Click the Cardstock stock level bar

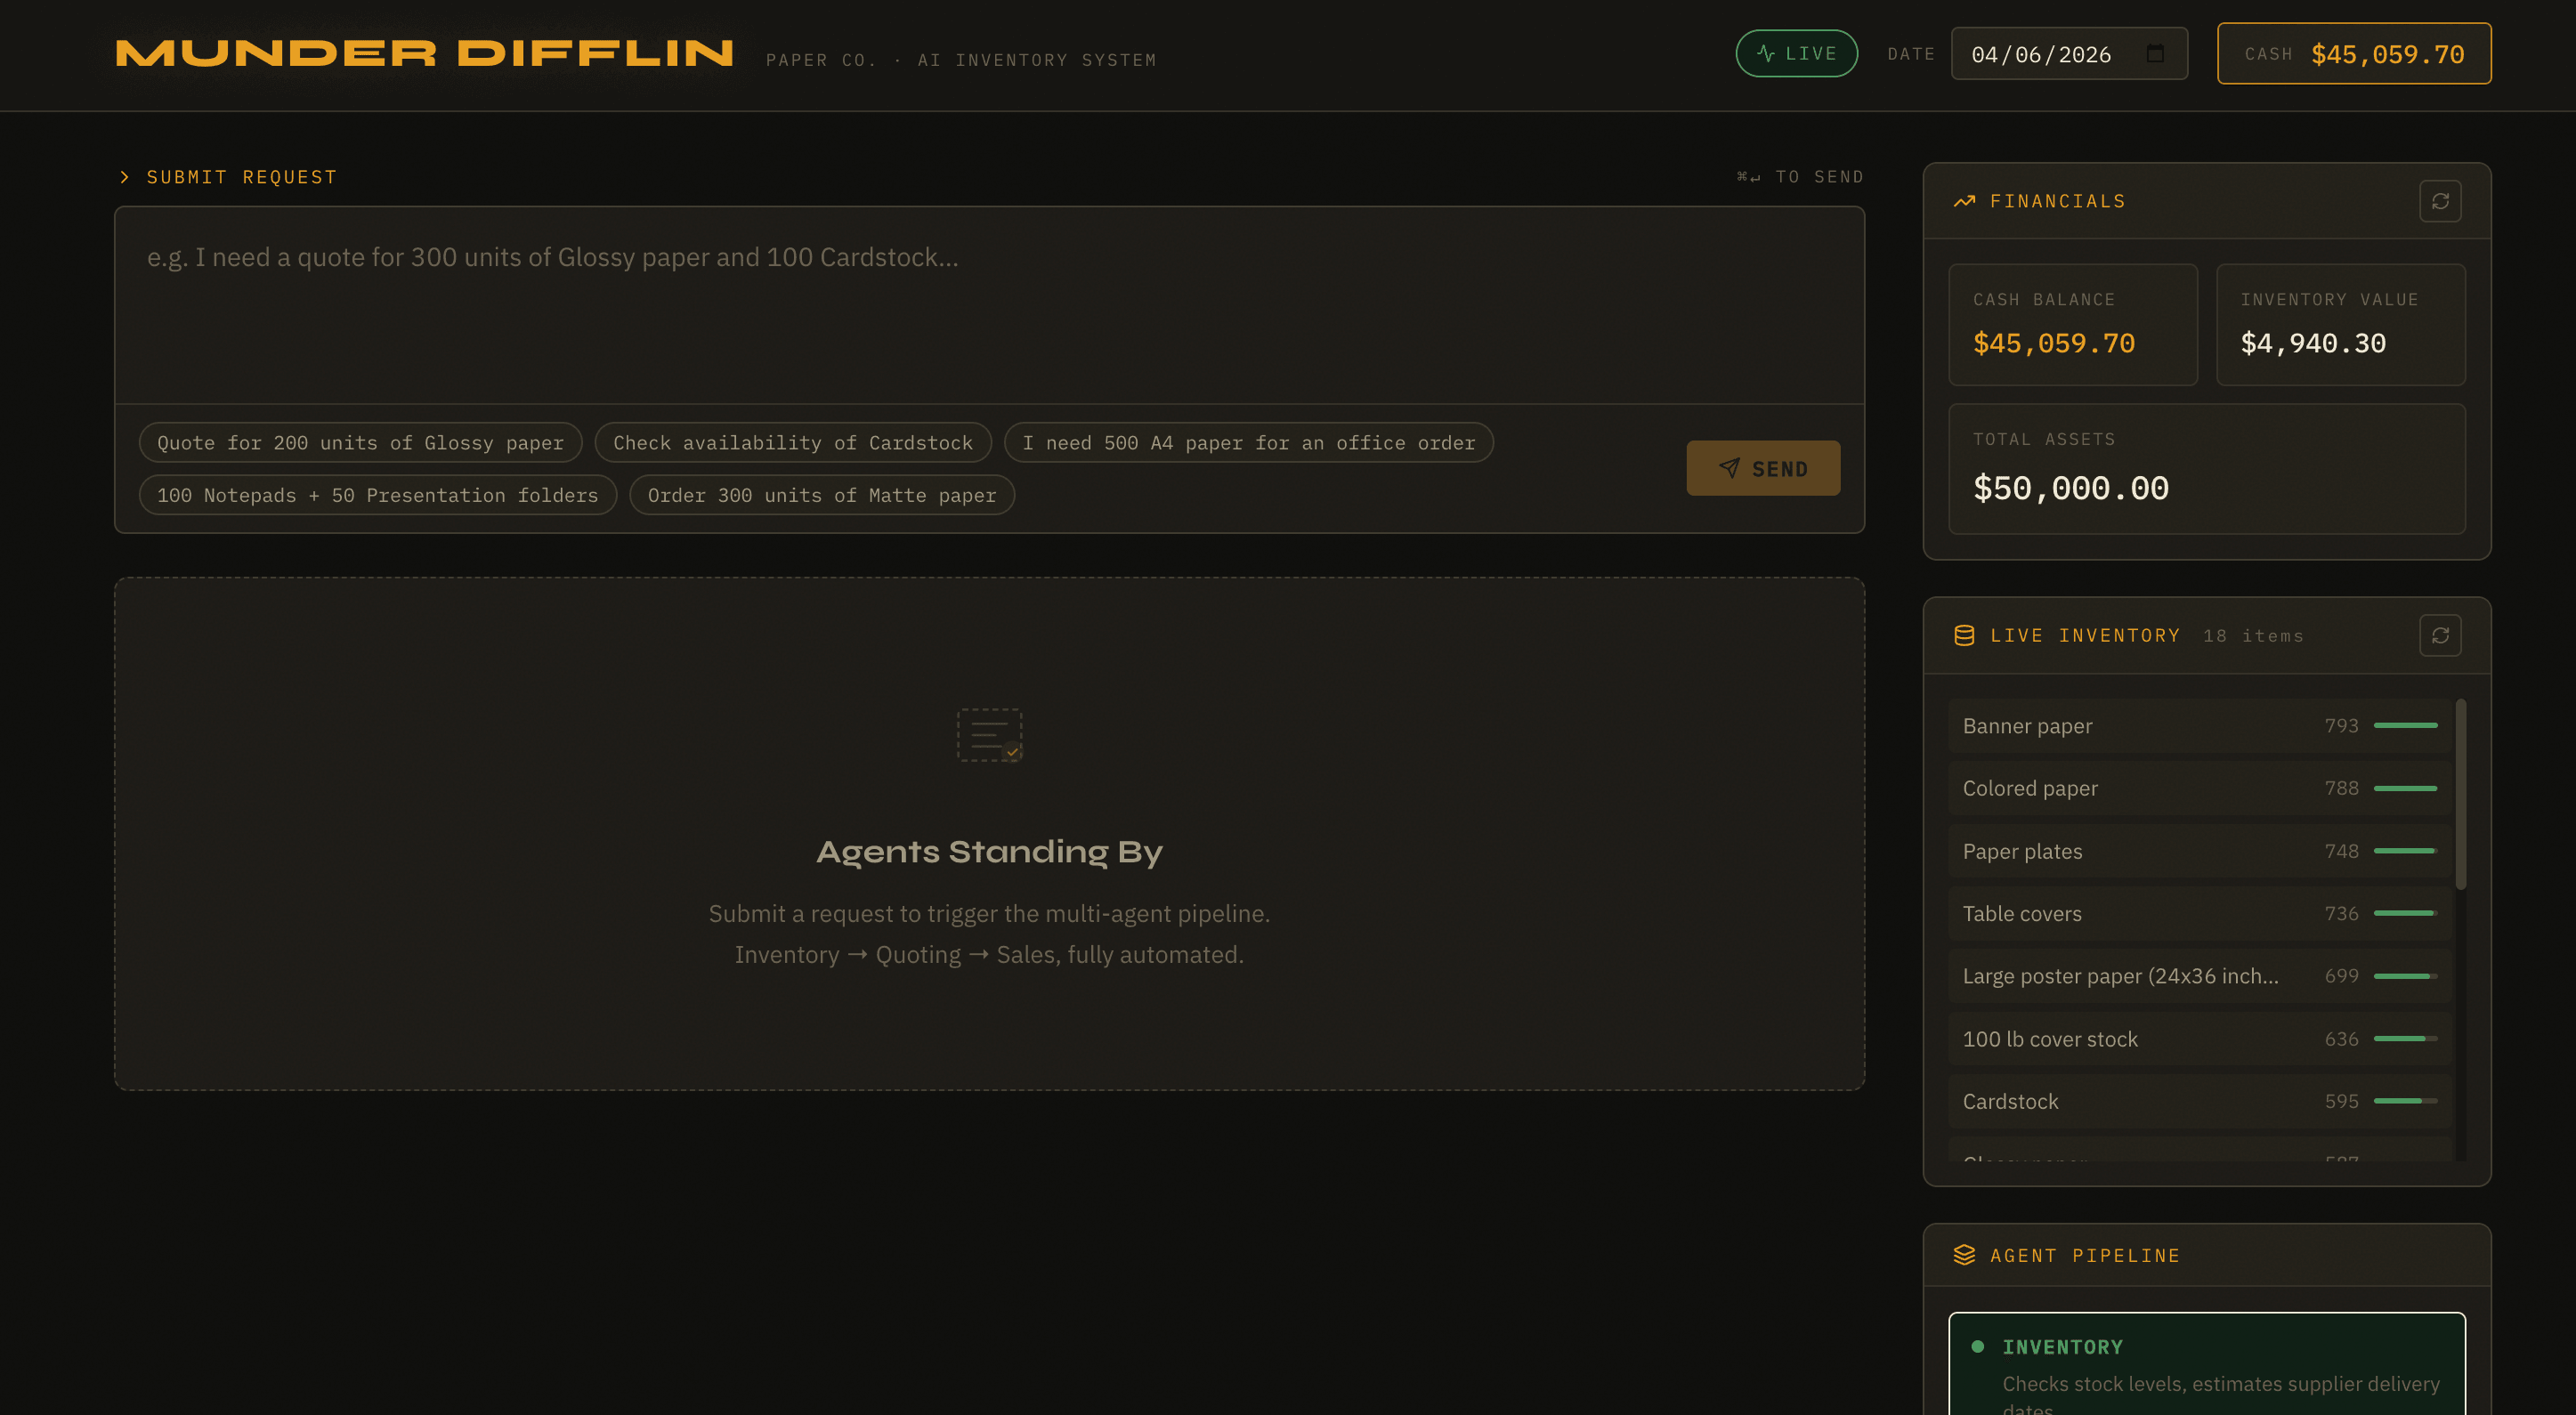pyautogui.click(x=2405, y=1100)
